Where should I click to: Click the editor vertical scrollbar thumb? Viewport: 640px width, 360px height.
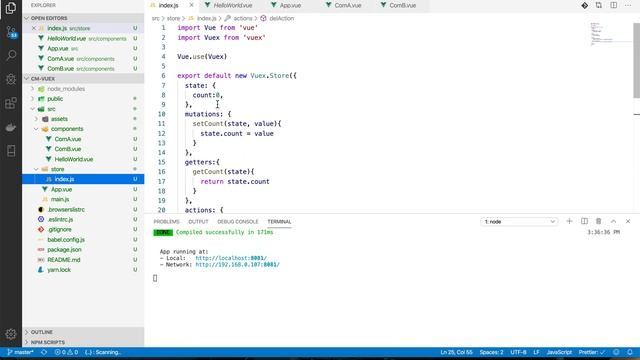click(636, 60)
